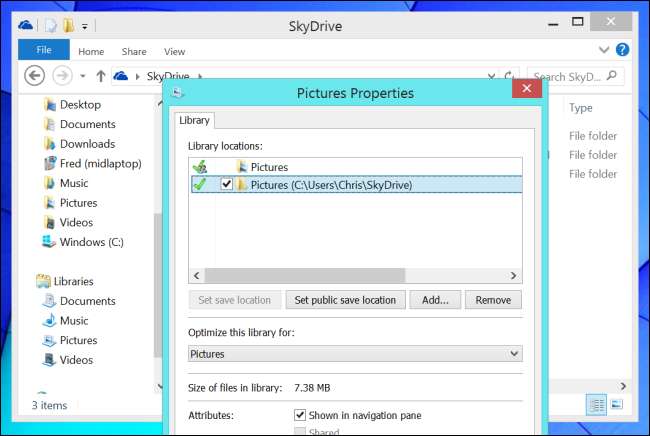650x436 pixels.
Task: Switch to details view in status bar
Action: pyautogui.click(x=597, y=405)
